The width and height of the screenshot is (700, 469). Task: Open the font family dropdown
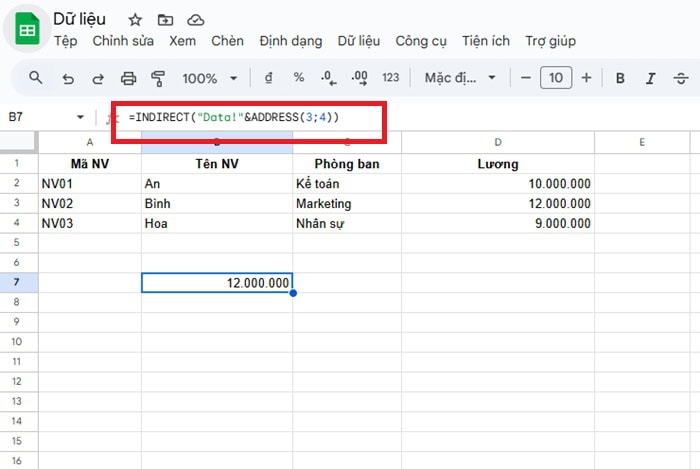click(x=459, y=78)
